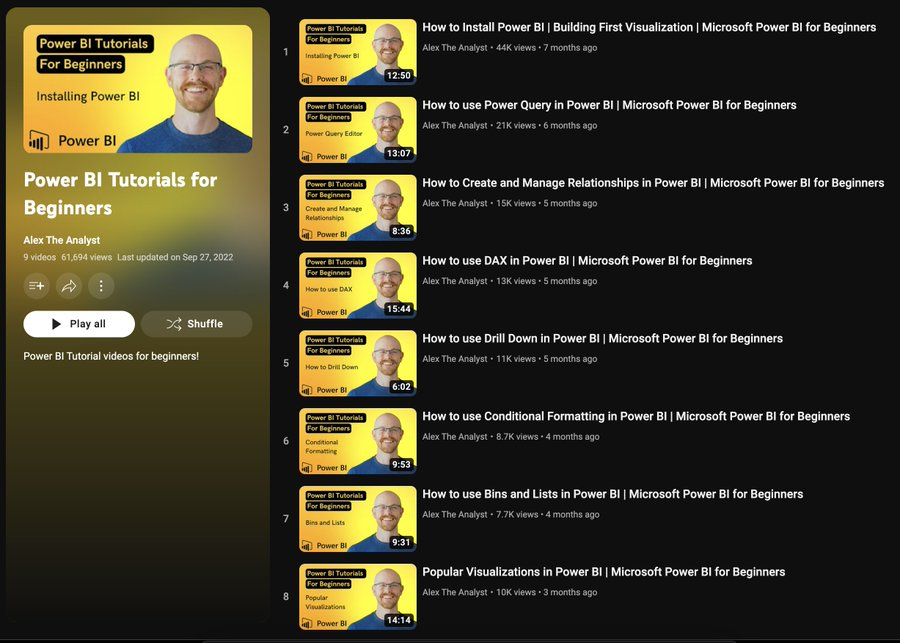Open the playlist cover thumbnail Installing Power BI
Viewport: 900px width, 643px height.
pos(138,89)
